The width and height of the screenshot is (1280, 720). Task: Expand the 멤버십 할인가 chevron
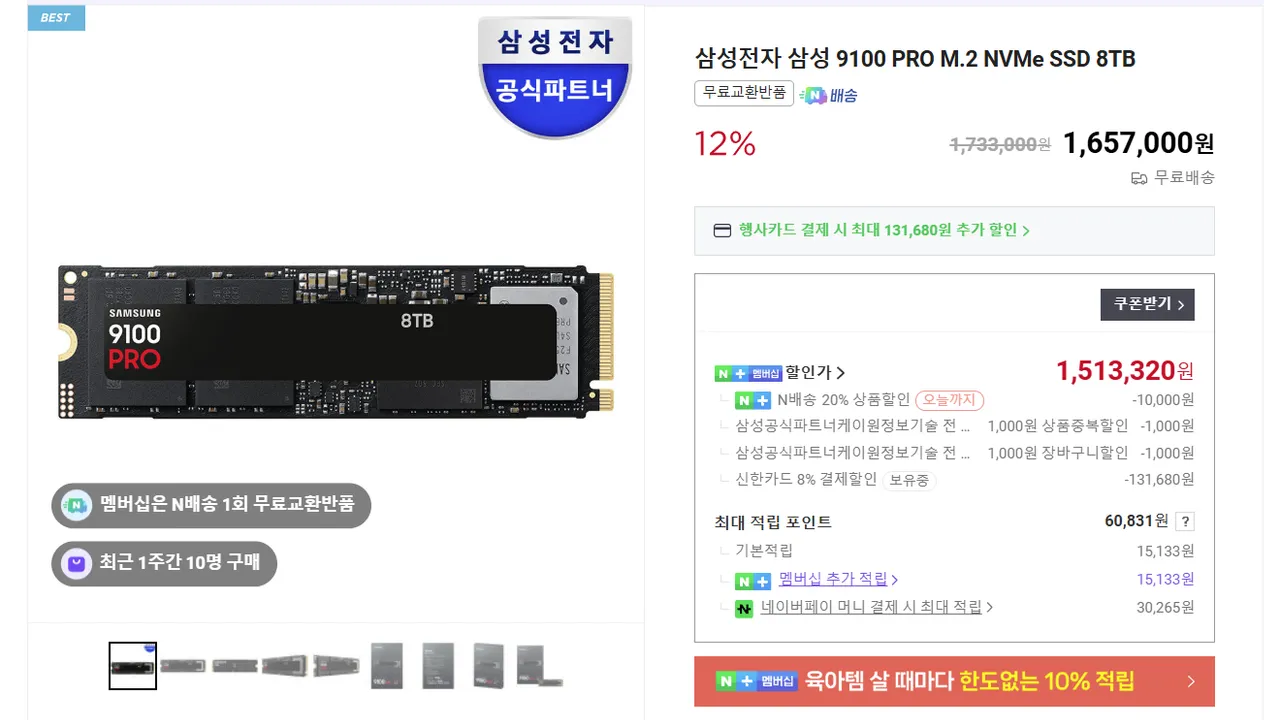click(x=840, y=373)
